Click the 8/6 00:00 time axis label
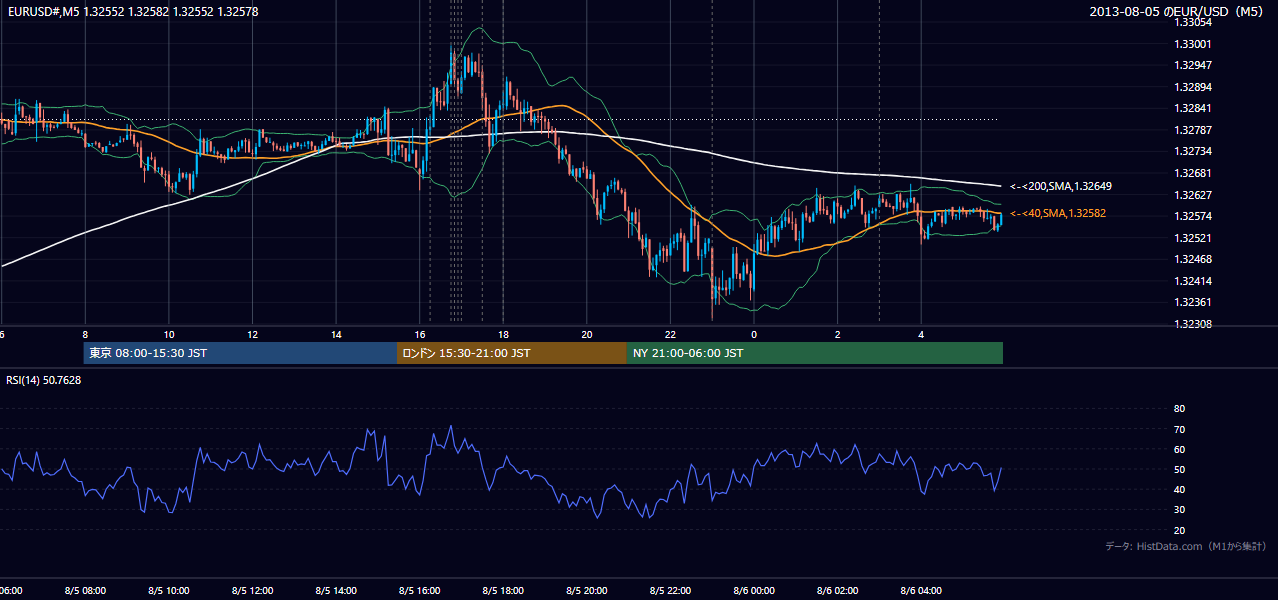This screenshot has height=600, width=1278. pos(754,590)
